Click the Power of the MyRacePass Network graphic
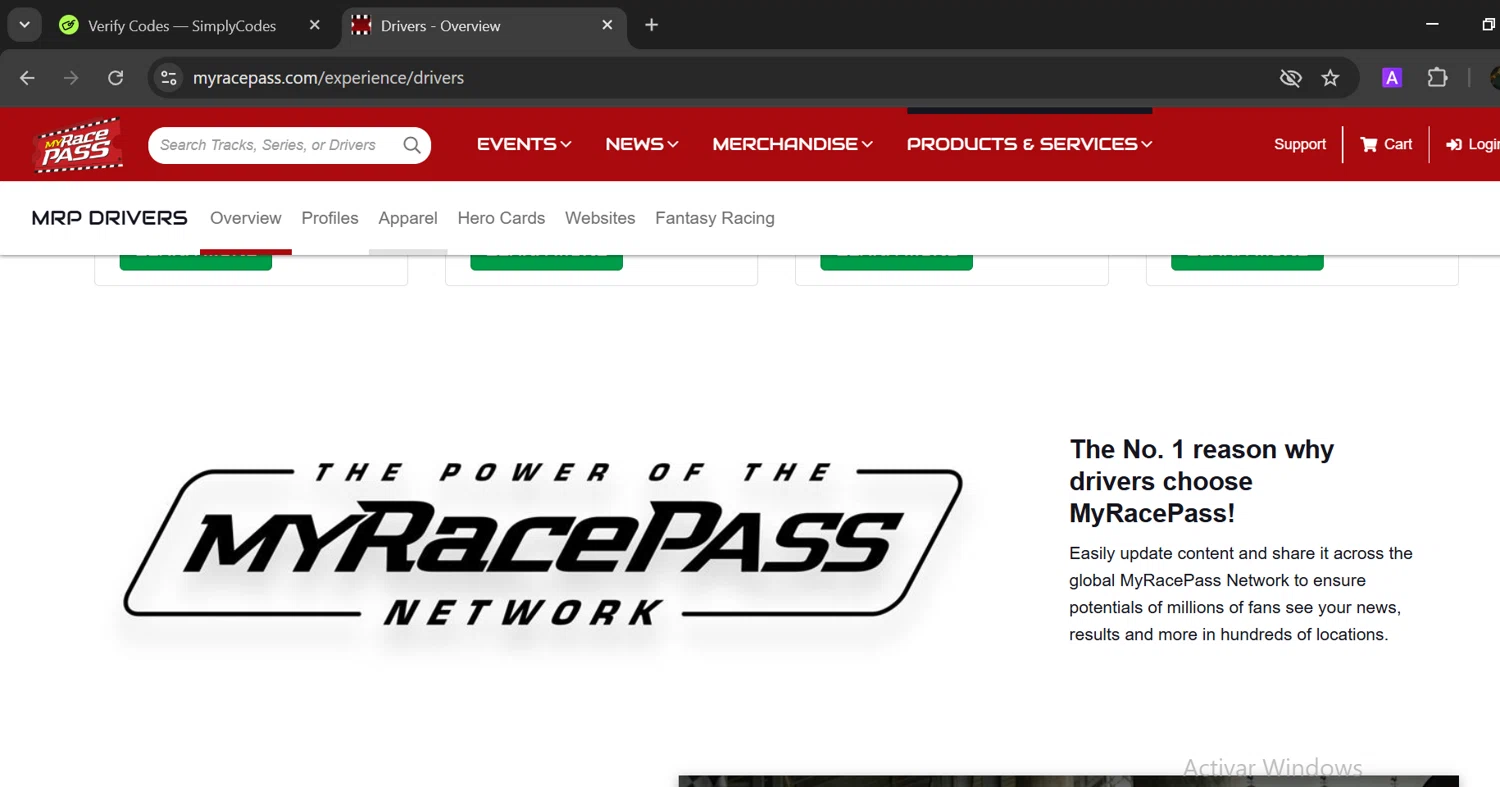 pyautogui.click(x=543, y=545)
